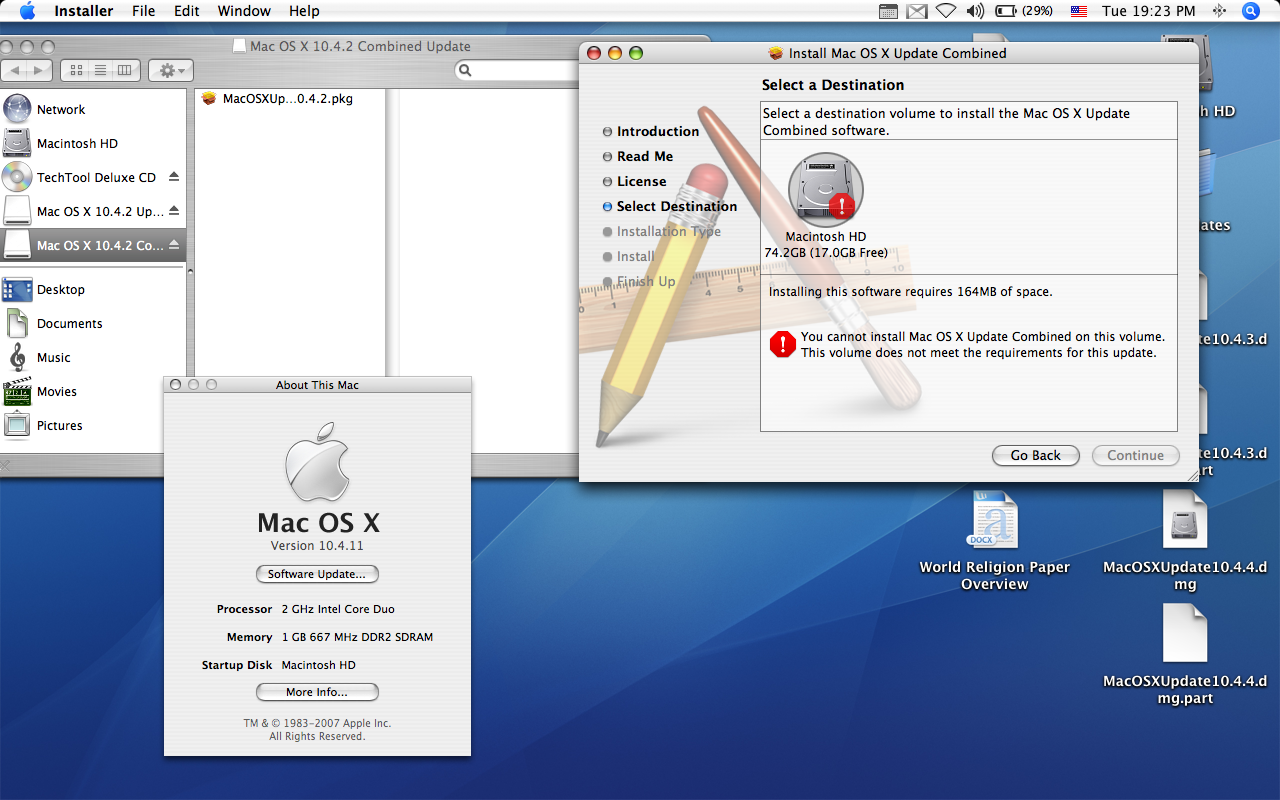
Task: Click the installer window resize handle
Action: point(1190,474)
